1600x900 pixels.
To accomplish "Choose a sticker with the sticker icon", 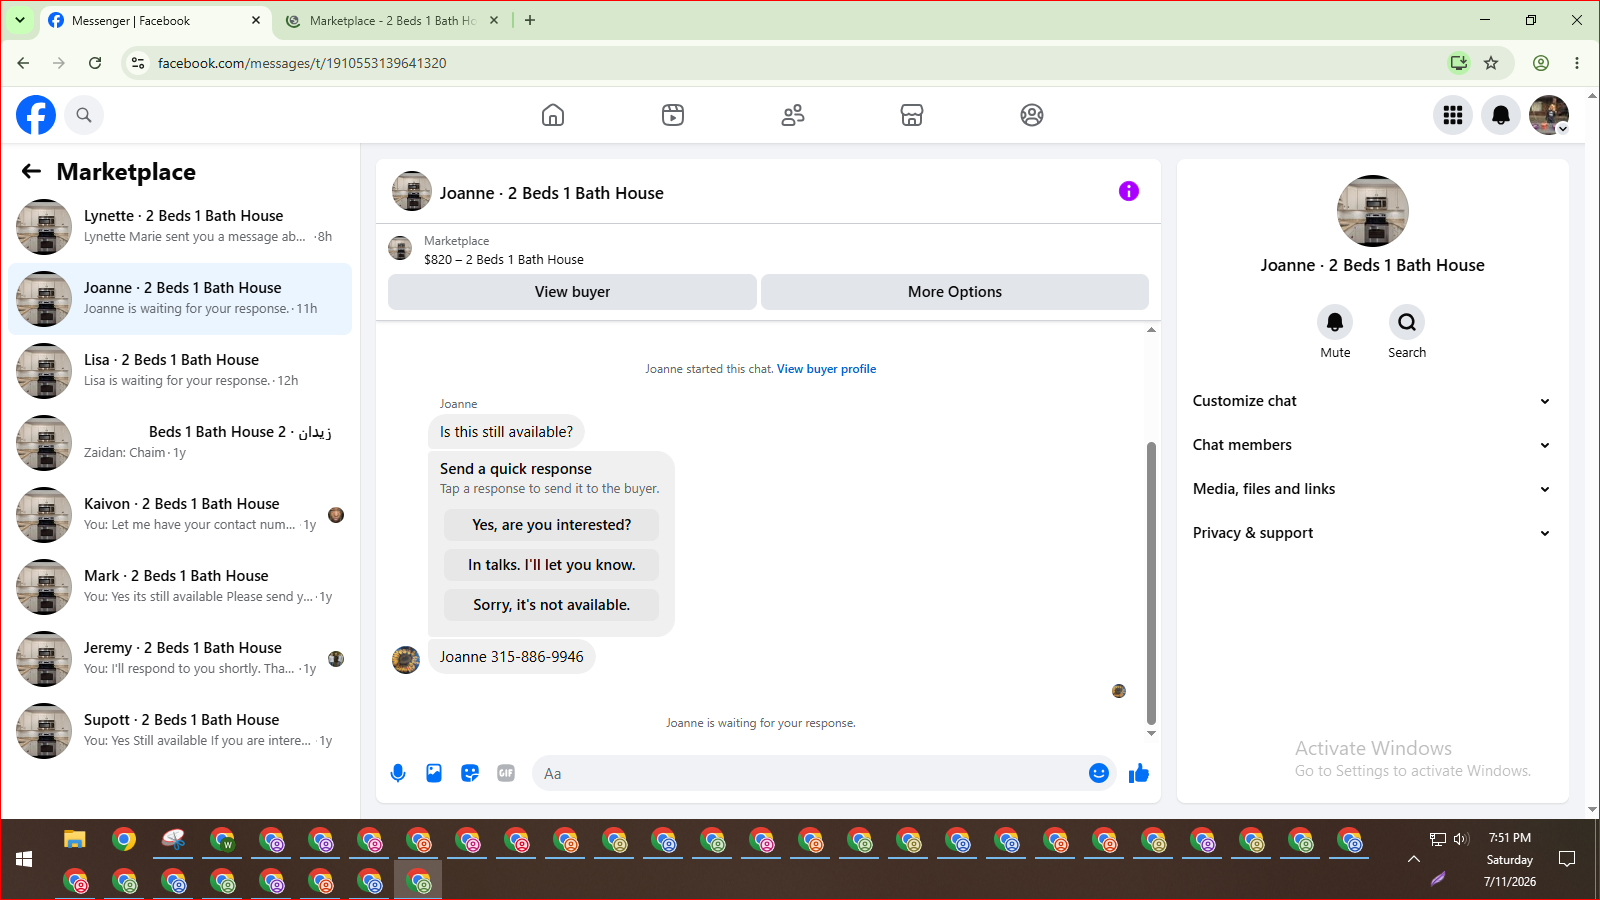I will (470, 773).
